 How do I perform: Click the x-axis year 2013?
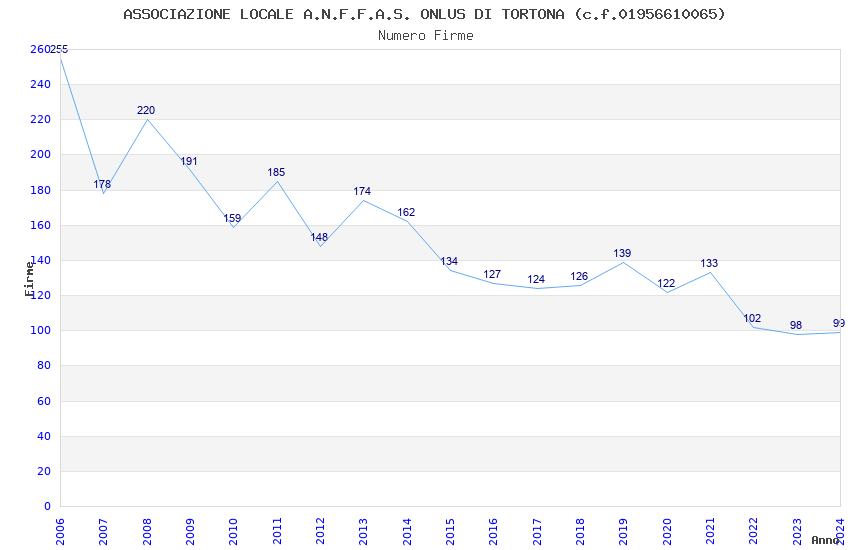(363, 532)
